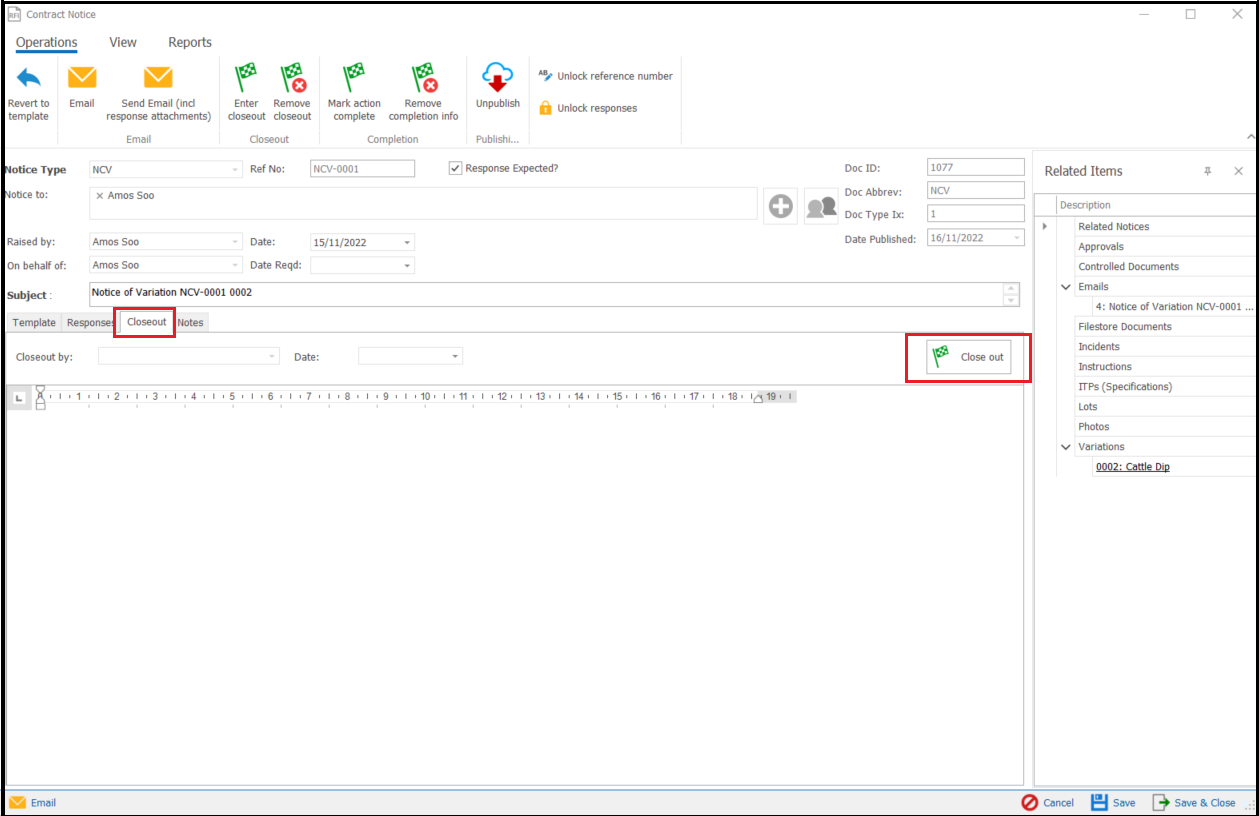Click the Ref No field
The image size is (1259, 816).
pyautogui.click(x=362, y=169)
